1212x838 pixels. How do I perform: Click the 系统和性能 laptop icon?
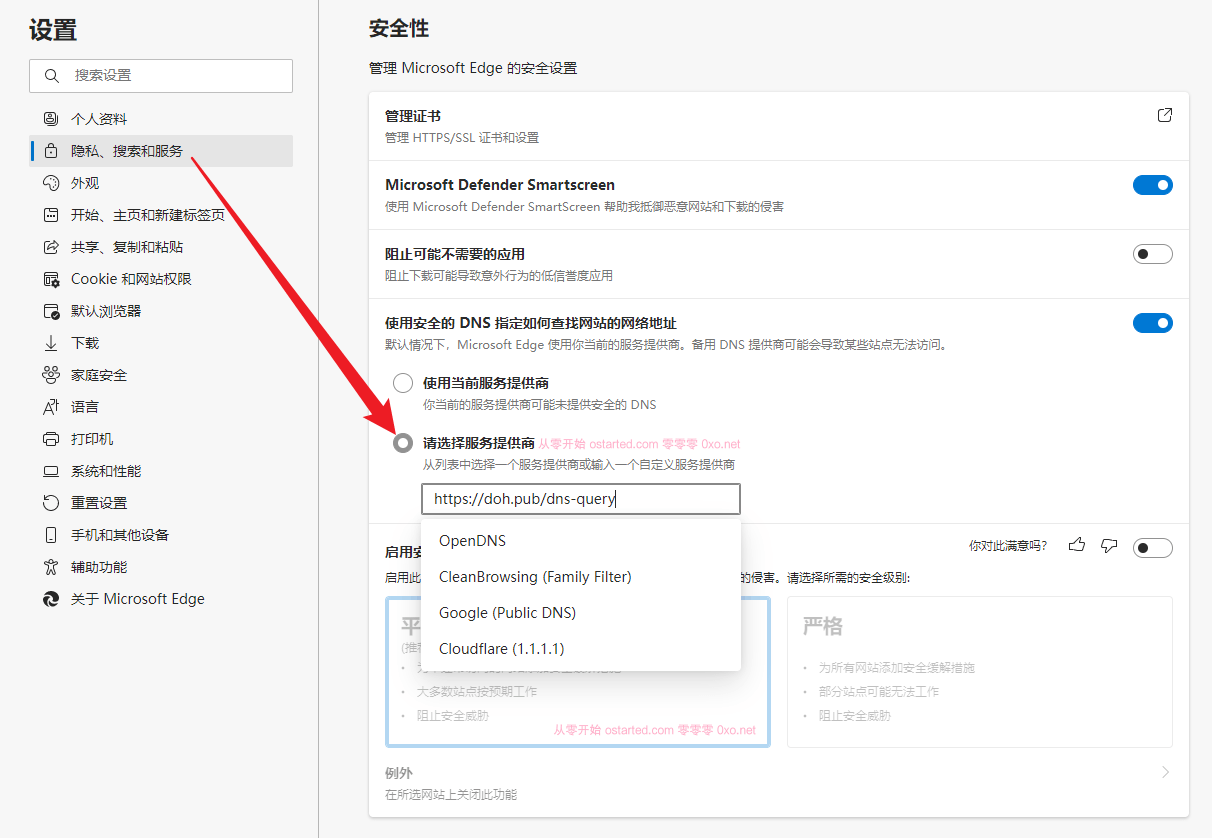pyautogui.click(x=51, y=471)
